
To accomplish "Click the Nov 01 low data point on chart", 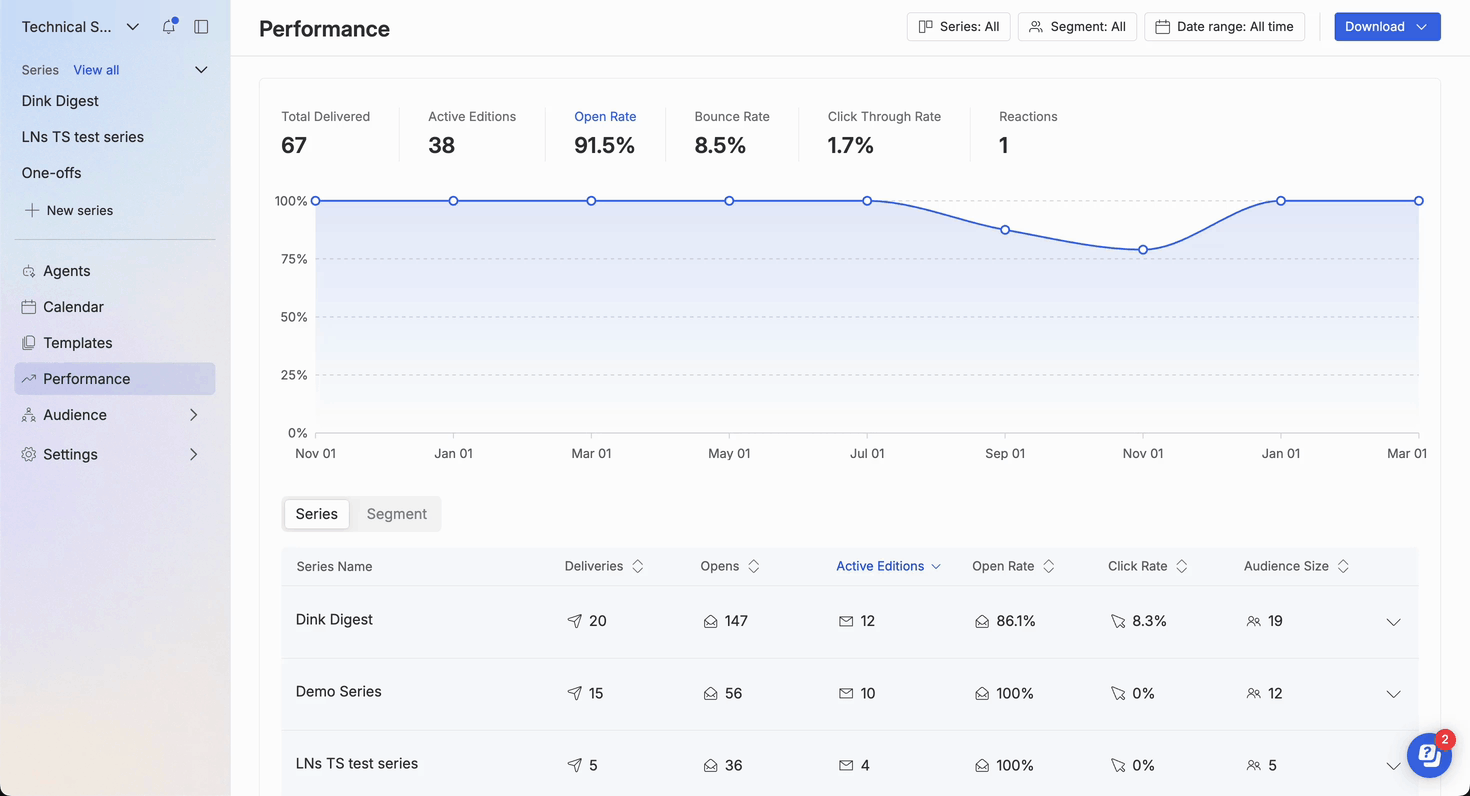I will (1143, 250).
